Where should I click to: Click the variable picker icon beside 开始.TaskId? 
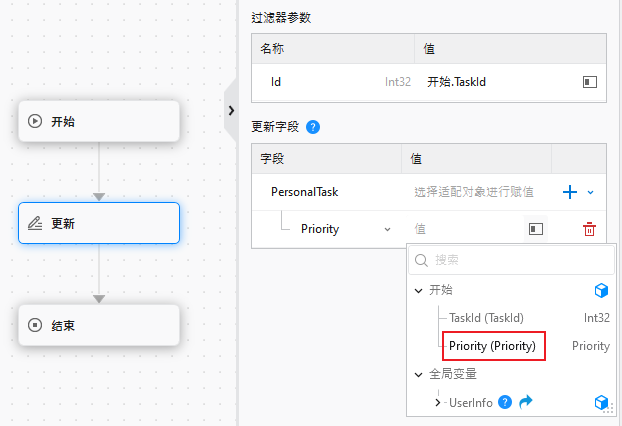click(589, 82)
